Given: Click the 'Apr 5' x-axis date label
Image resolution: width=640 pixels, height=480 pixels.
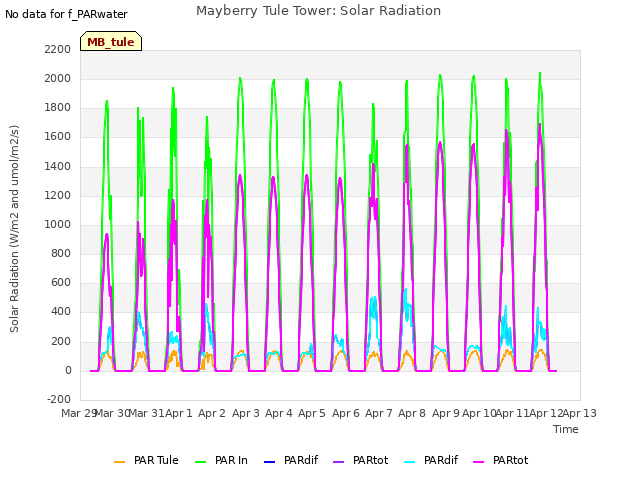Looking at the screenshot, I should click(x=312, y=413).
